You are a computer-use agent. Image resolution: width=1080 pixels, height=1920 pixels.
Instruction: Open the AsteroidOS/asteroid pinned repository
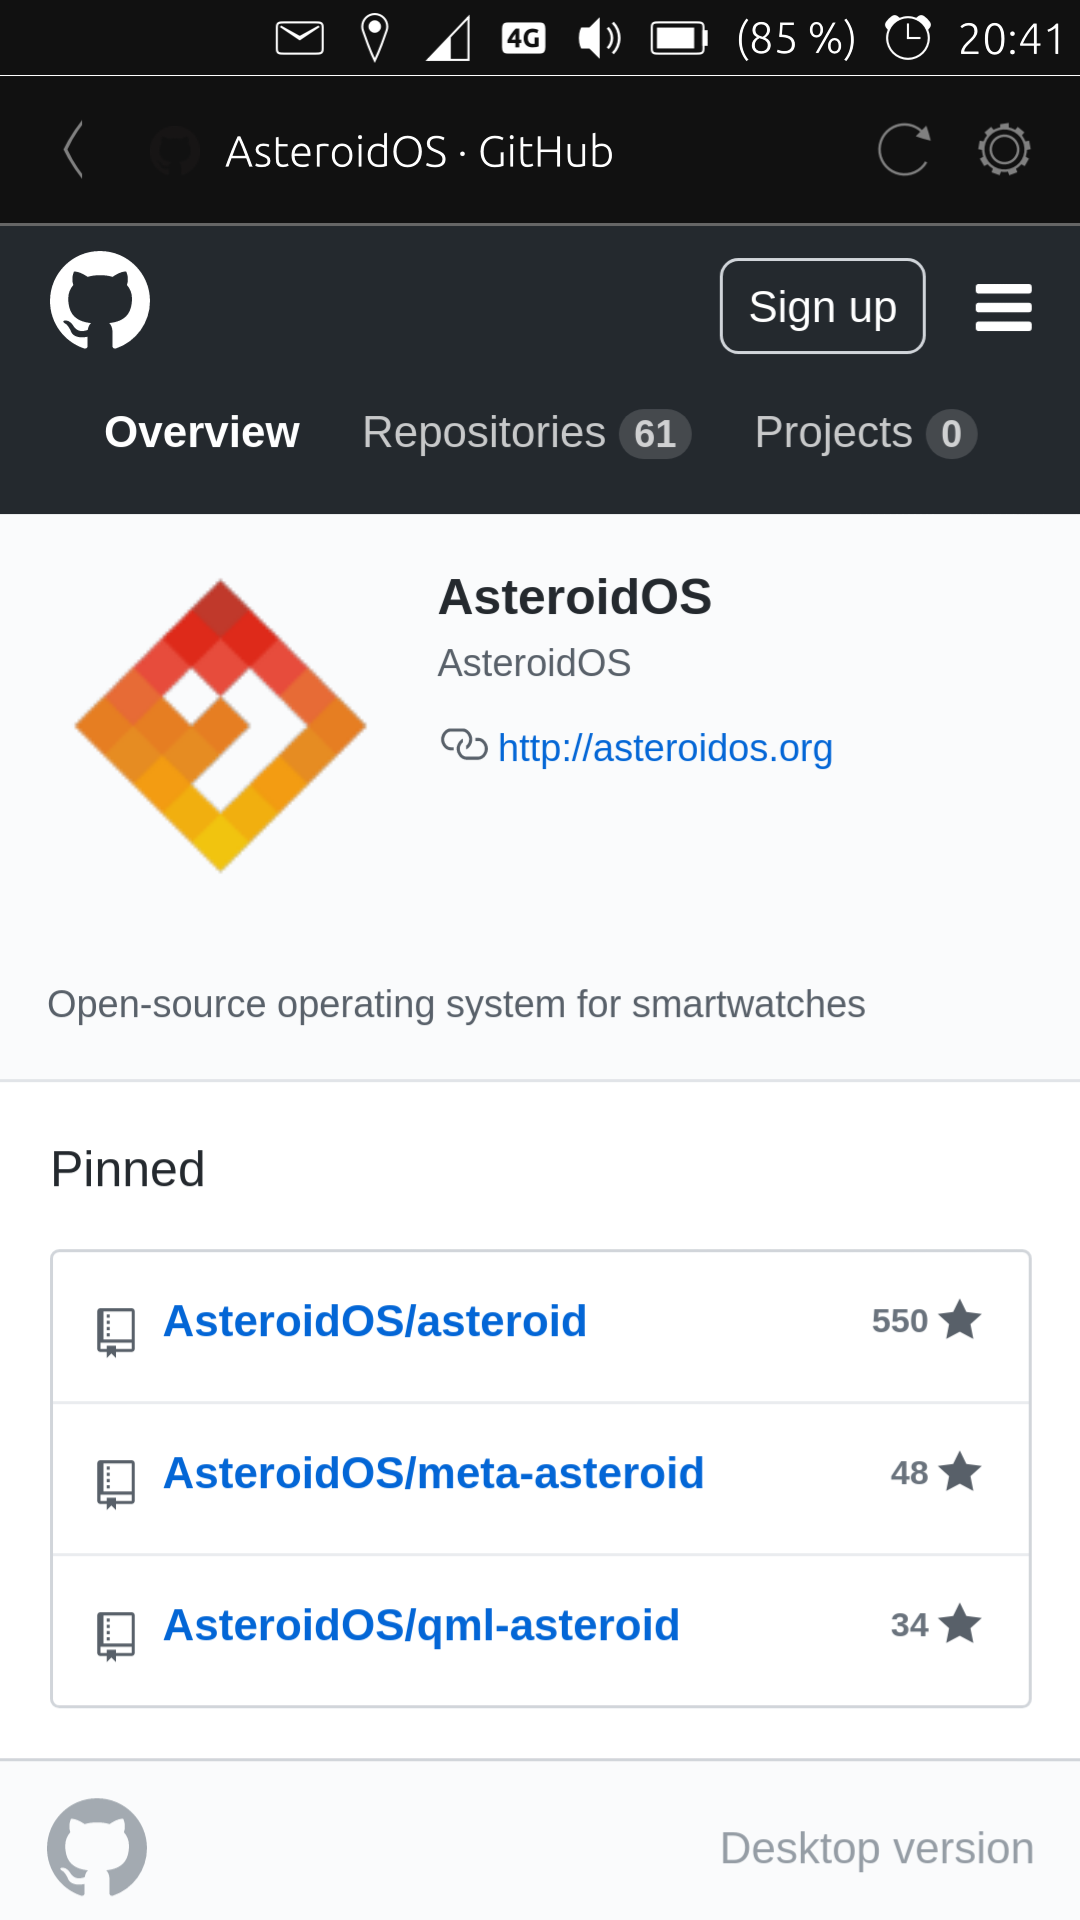[375, 1321]
